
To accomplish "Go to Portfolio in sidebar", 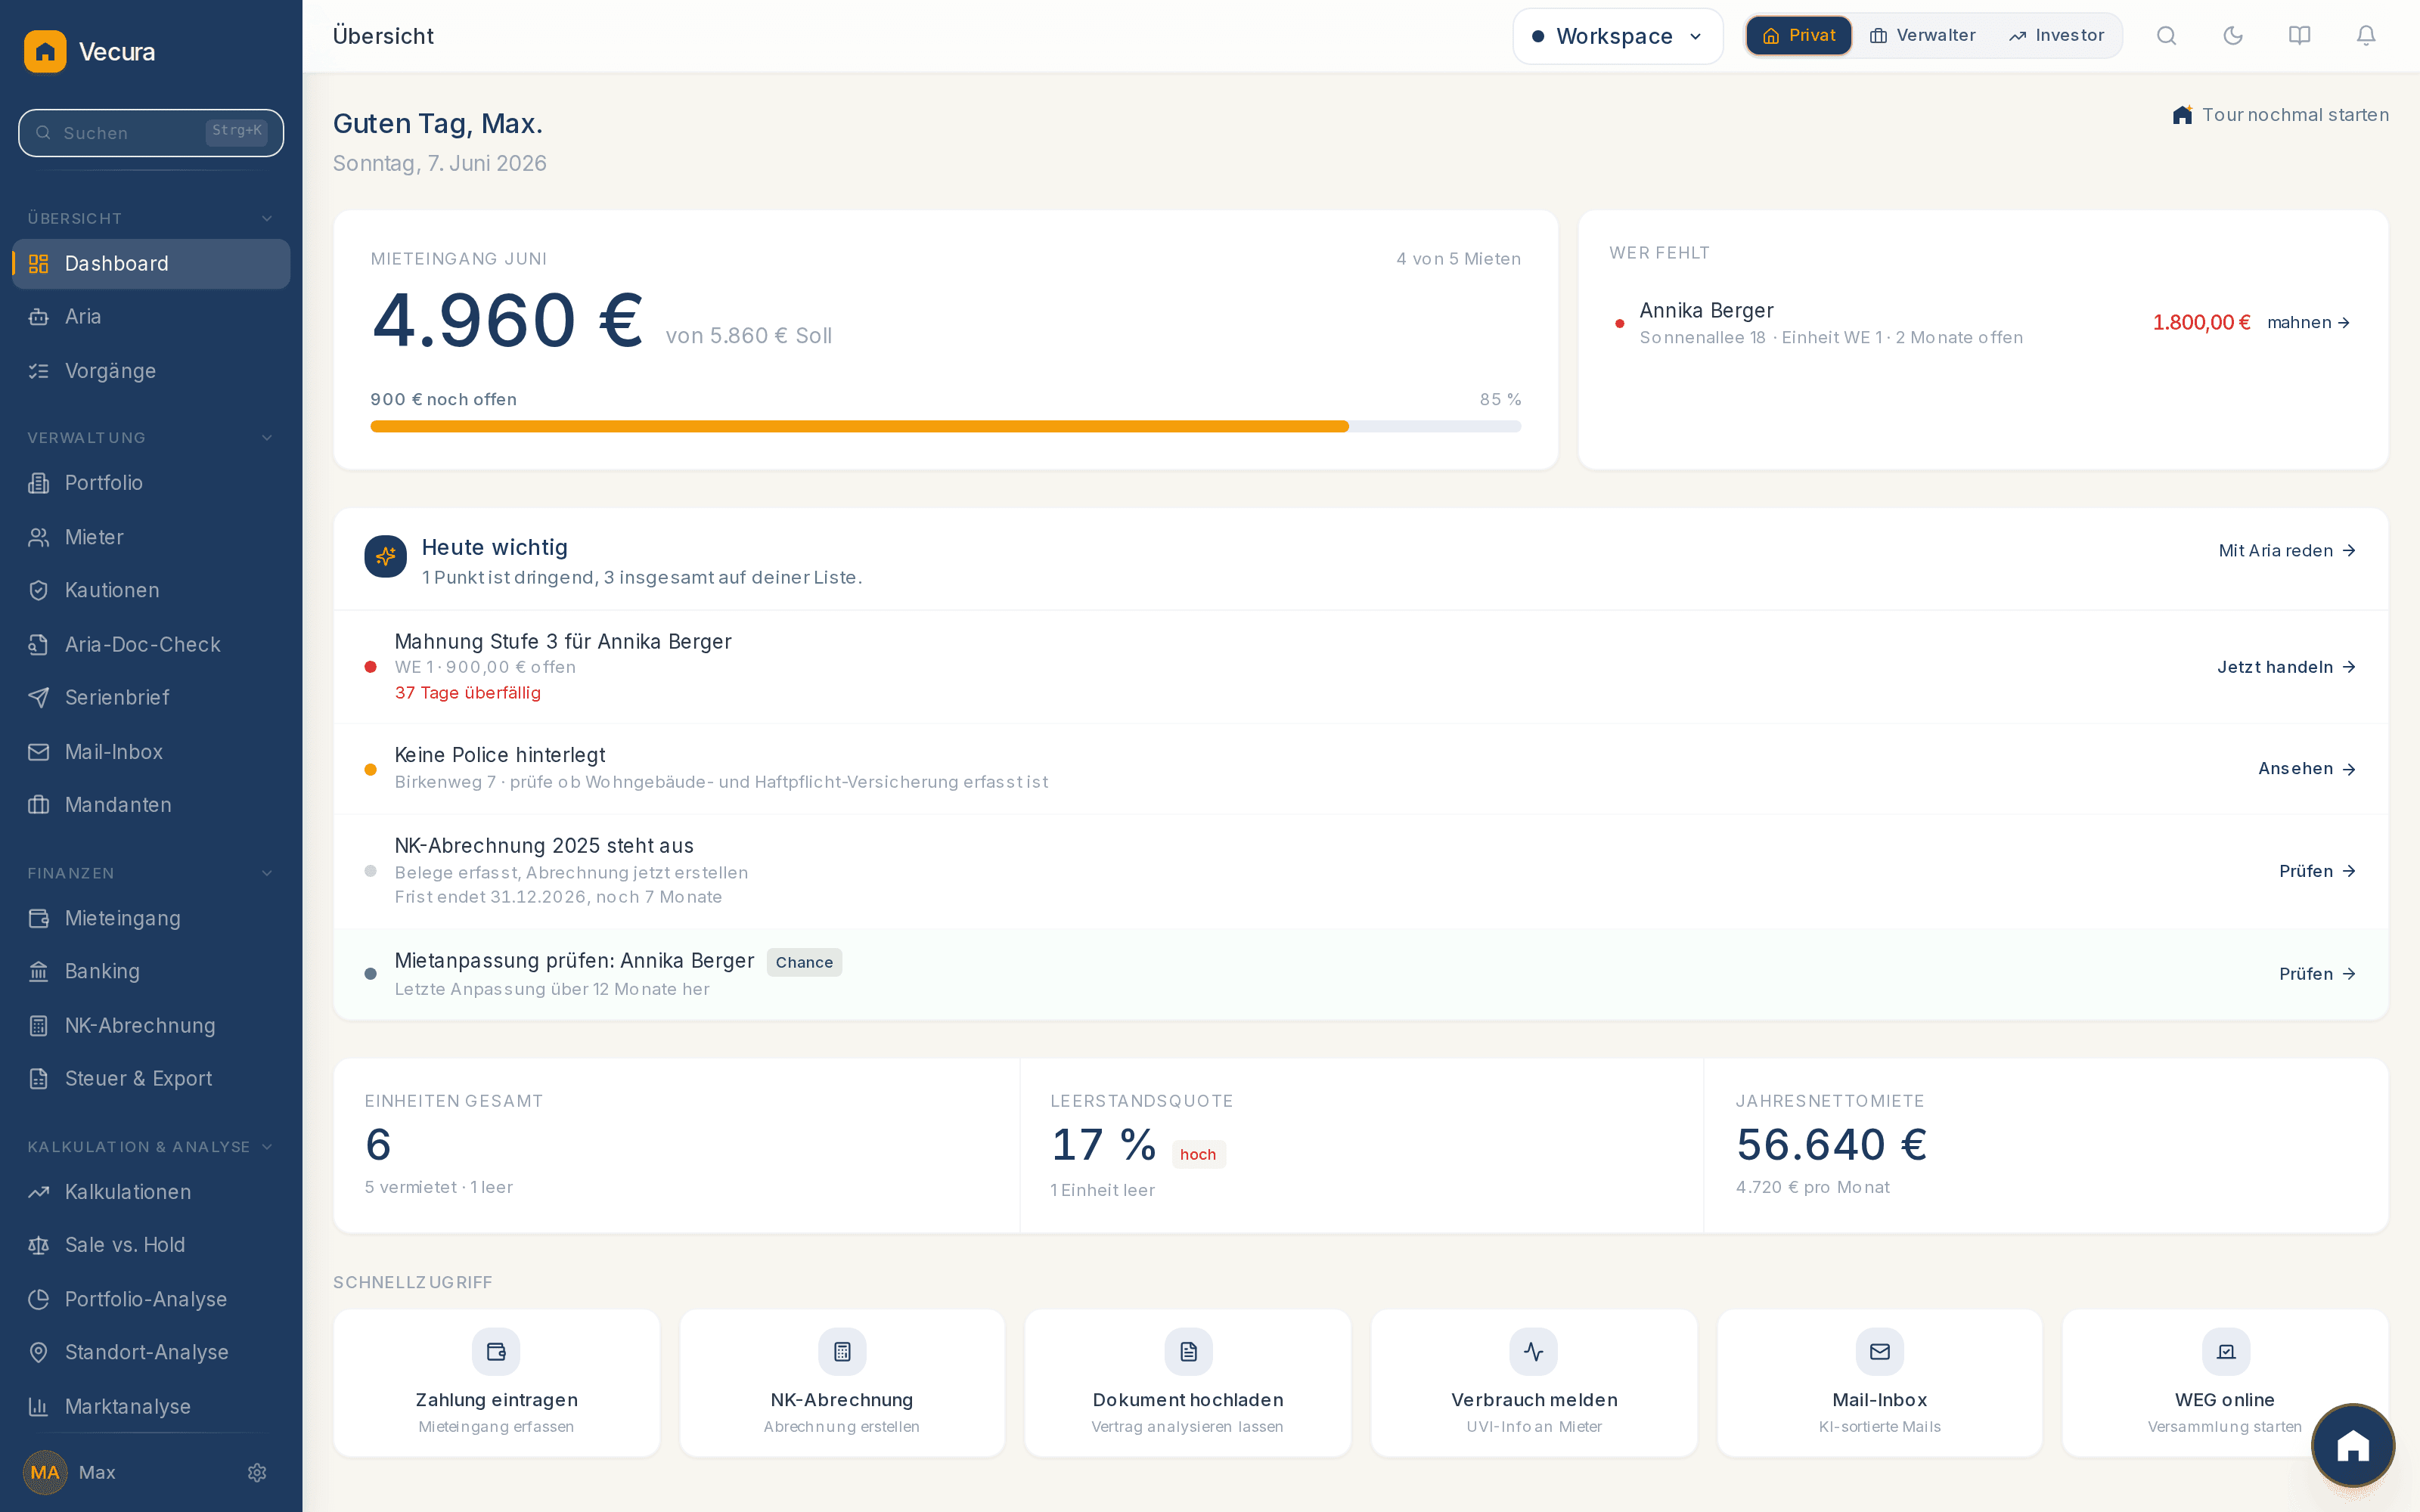I will click(151, 483).
